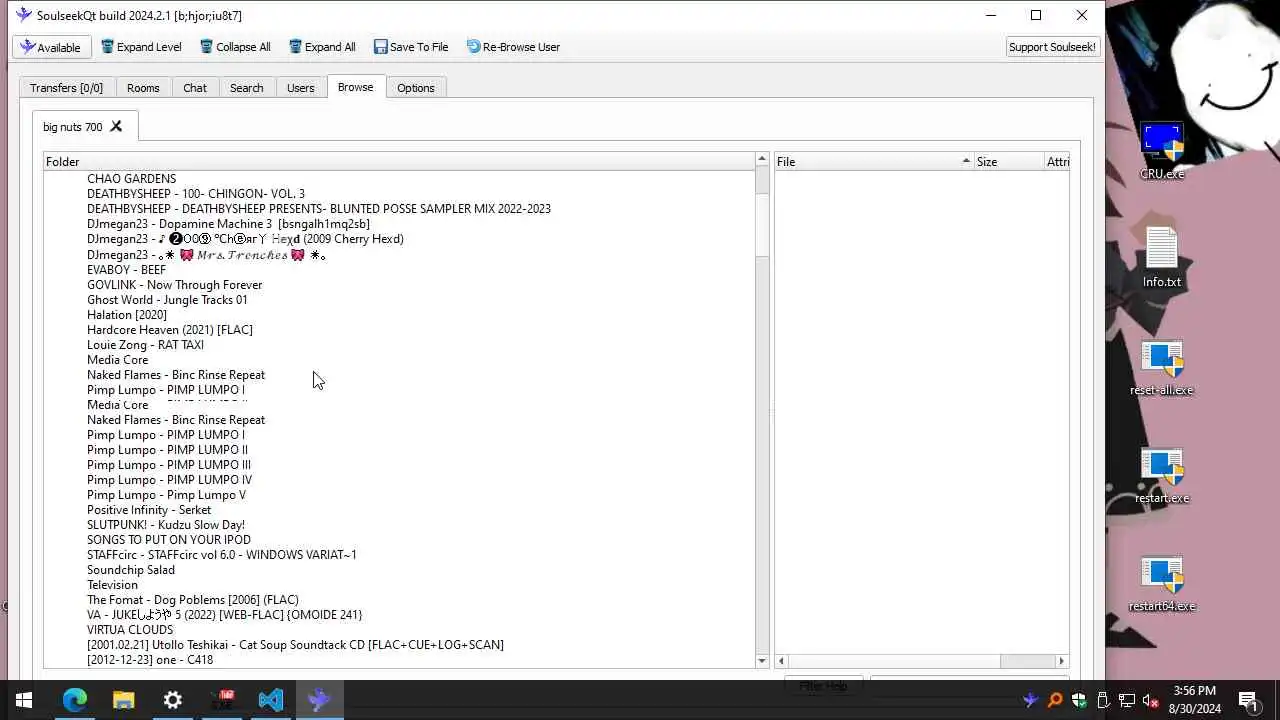Open the Windows Start menu

pos(24,700)
